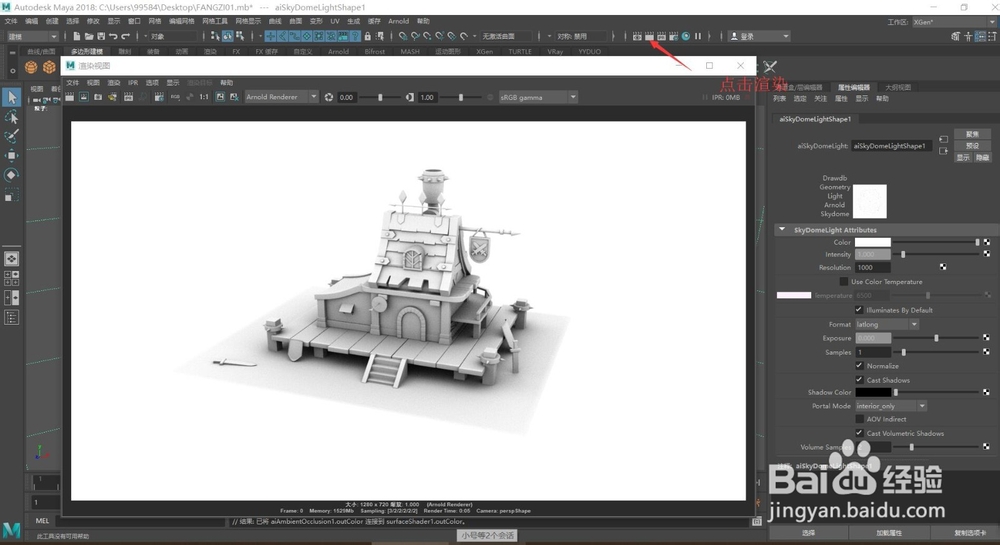Click Select button at Attribute Editor bottom
Screen dimensions: 1000x545
(x=809, y=533)
